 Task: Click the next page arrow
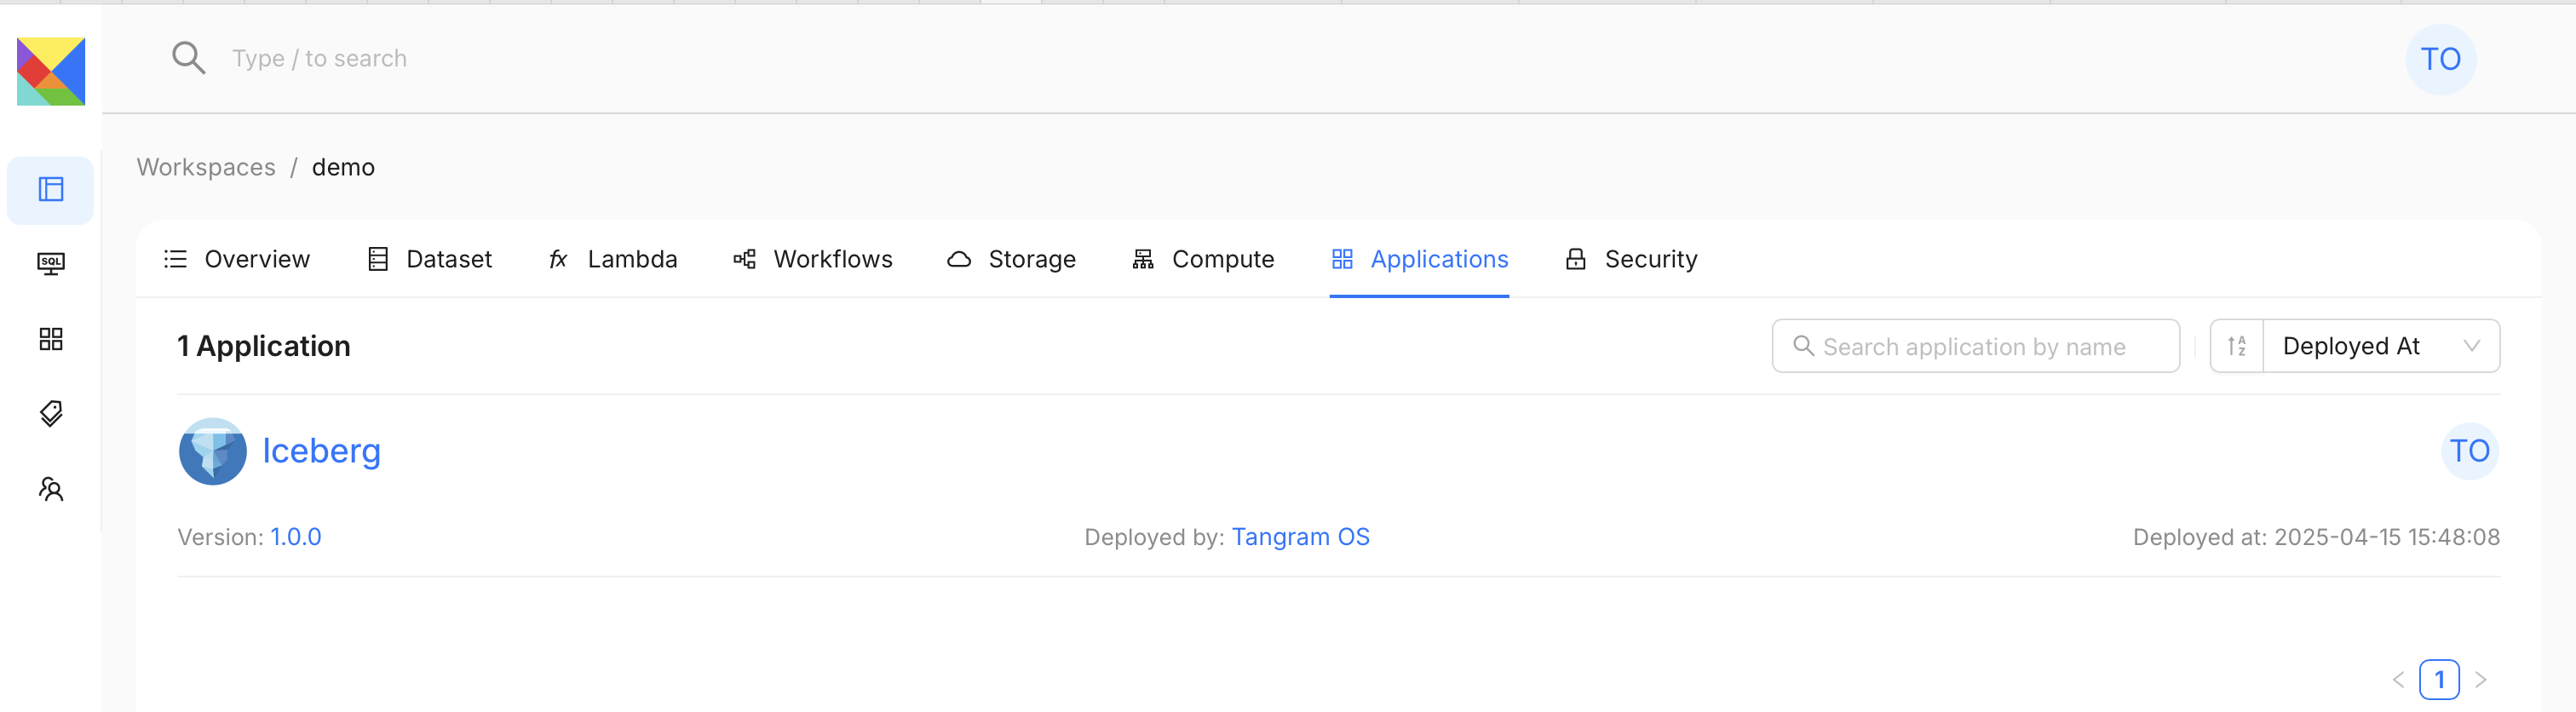pyautogui.click(x=2481, y=680)
